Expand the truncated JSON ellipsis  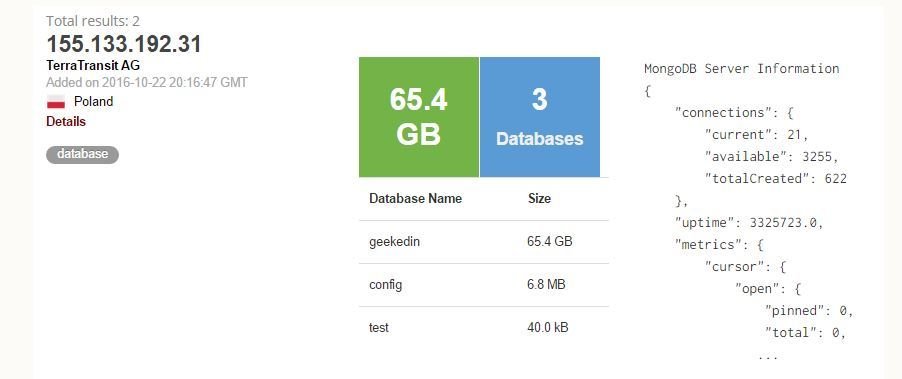(x=768, y=358)
